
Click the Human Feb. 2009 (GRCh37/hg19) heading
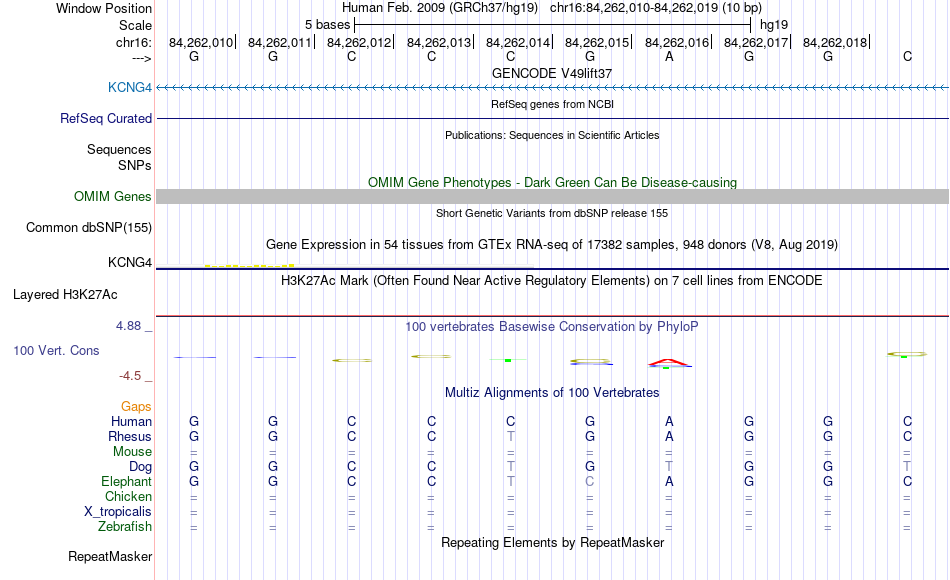[x=440, y=8]
